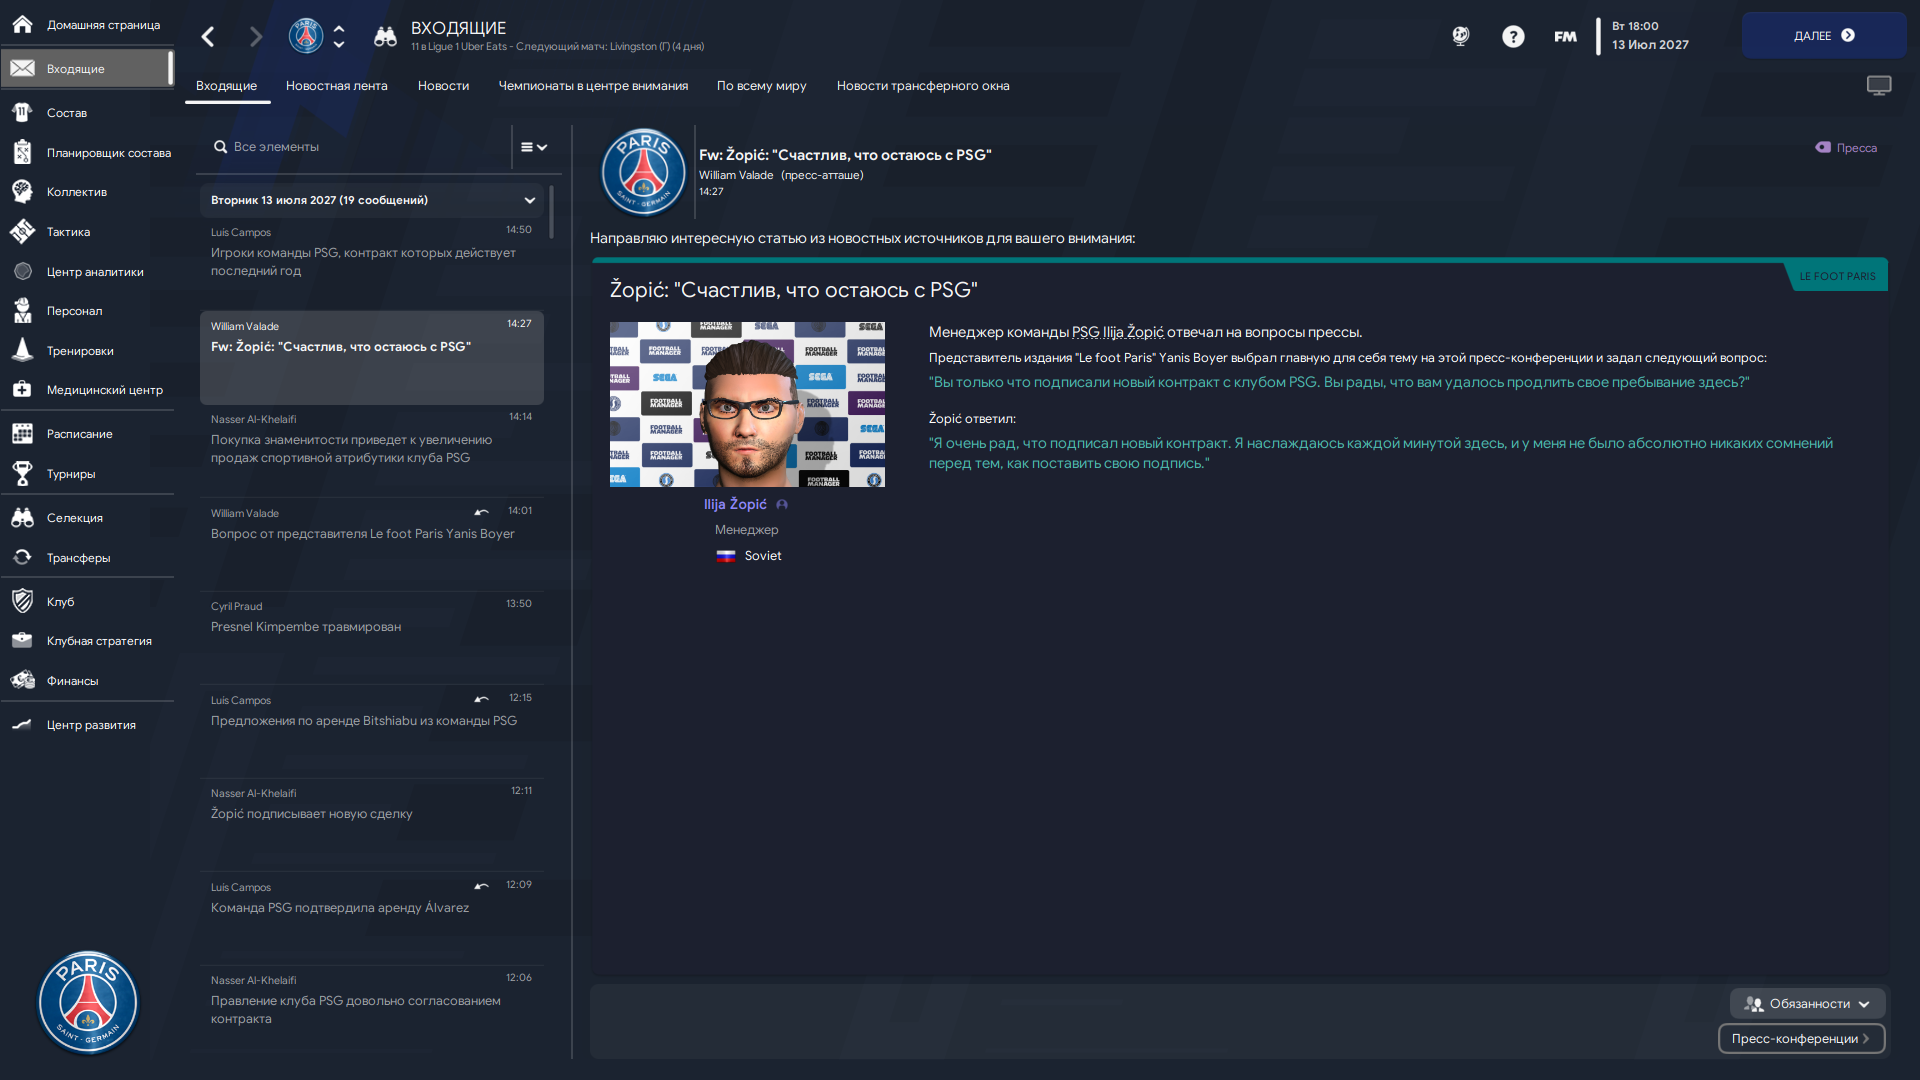Switch to Новости трансферного окна tab
This screenshot has width=1920, height=1080.
(923, 86)
